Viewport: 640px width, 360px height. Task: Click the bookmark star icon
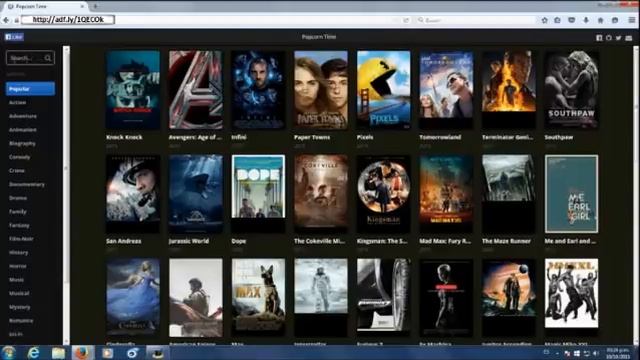pos(544,20)
